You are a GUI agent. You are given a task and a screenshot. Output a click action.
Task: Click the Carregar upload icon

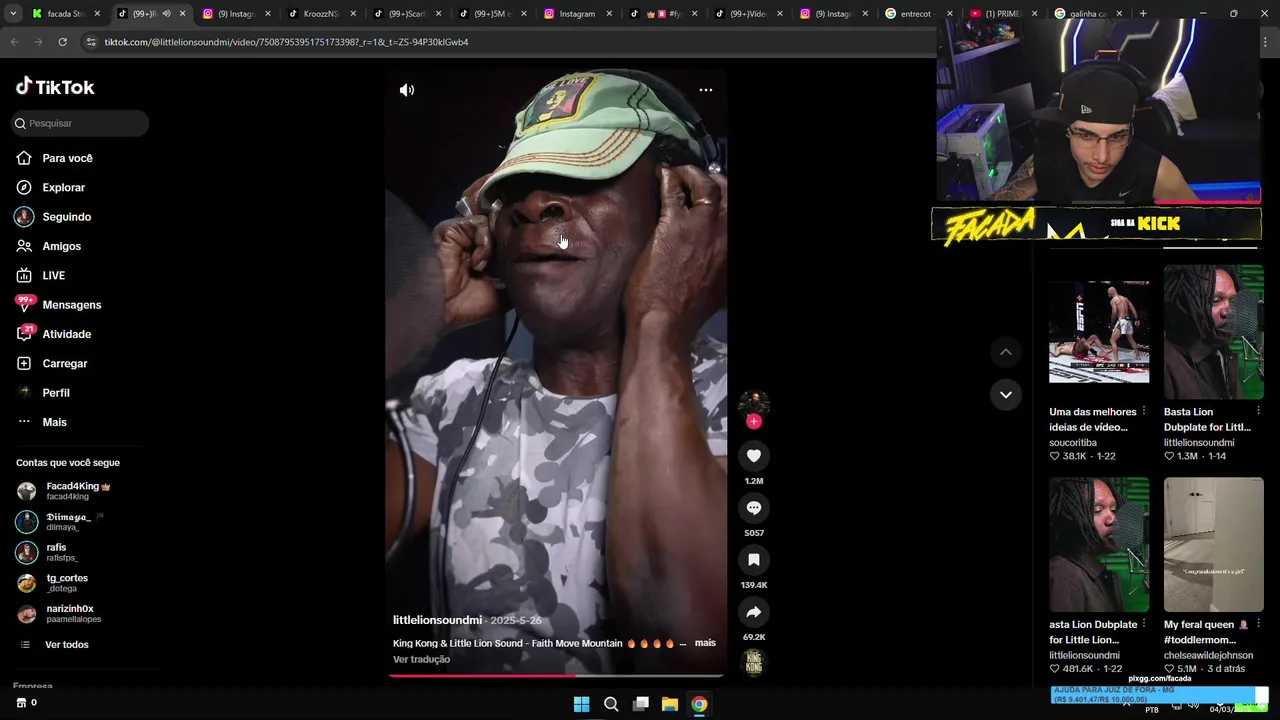pyautogui.click(x=24, y=363)
